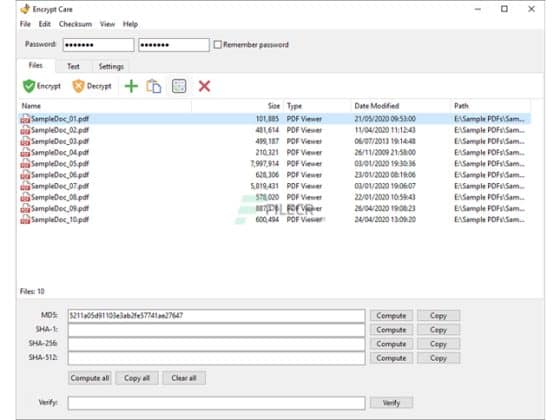The width and height of the screenshot is (560, 420).
Task: Click the PDF icon of SampleDoc_04.pdf
Action: point(25,152)
